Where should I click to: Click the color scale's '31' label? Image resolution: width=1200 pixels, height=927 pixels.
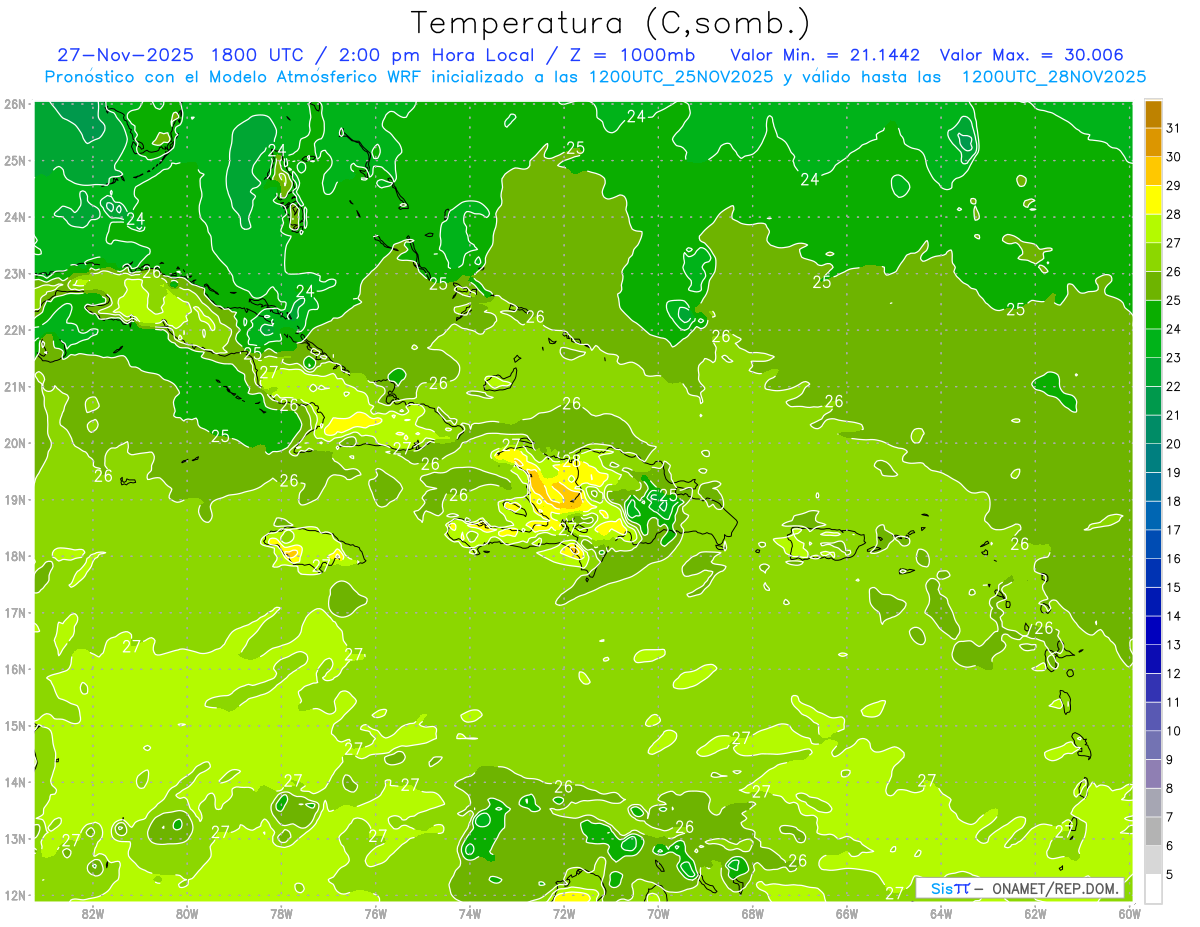tap(1174, 128)
